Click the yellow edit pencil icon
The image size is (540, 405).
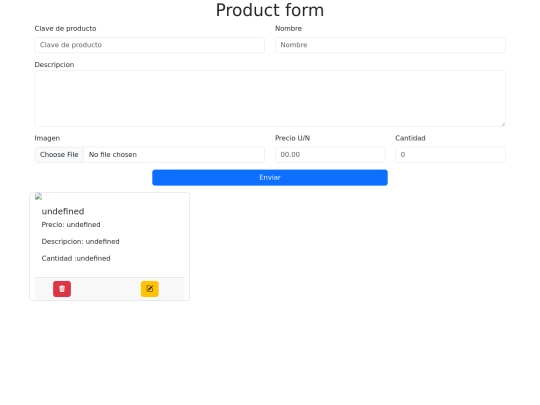coord(150,289)
